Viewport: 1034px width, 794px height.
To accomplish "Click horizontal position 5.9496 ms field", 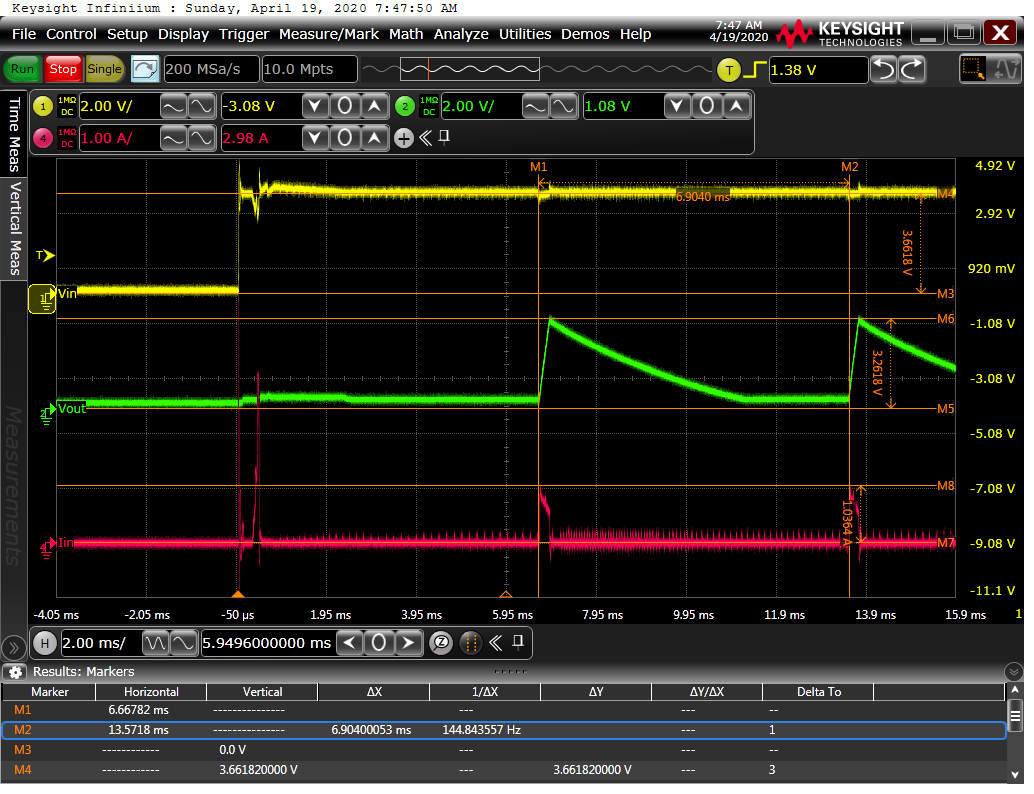I will [268, 643].
